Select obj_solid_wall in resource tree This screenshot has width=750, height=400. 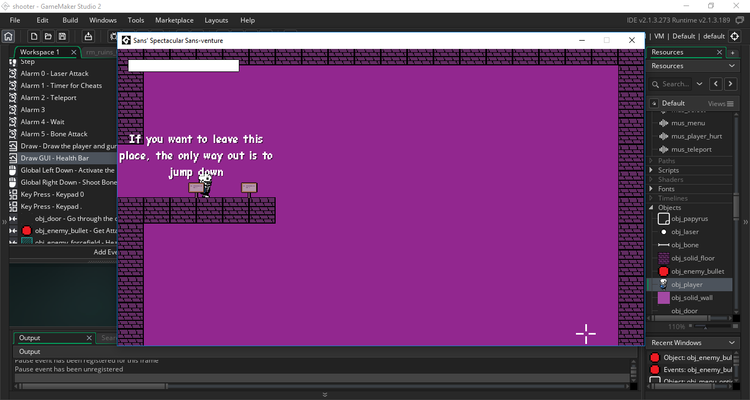click(692, 298)
